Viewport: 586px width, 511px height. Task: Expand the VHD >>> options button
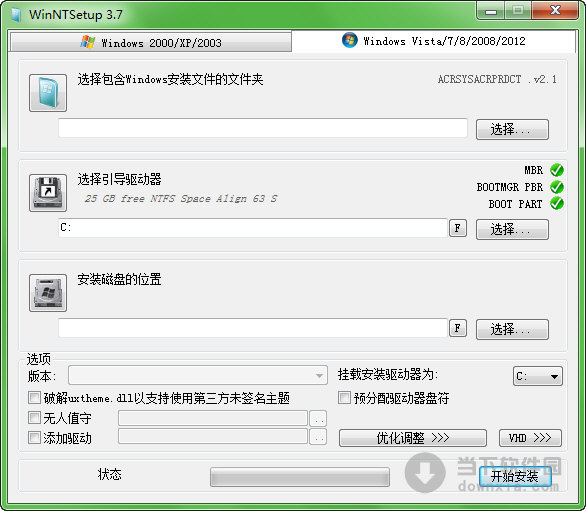point(530,438)
